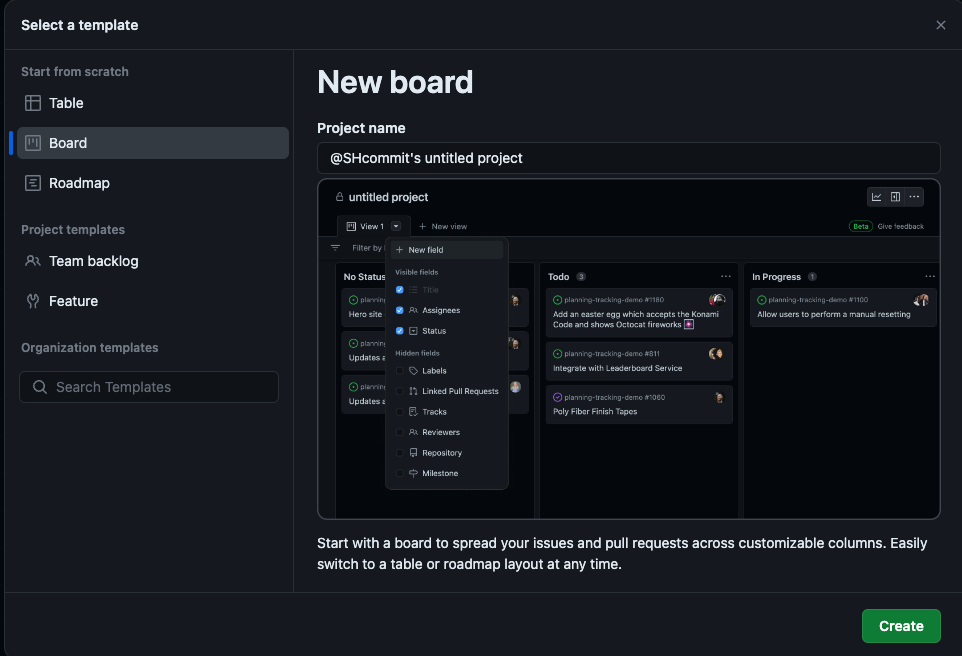Open the project three-dot menu in preview

click(914, 197)
